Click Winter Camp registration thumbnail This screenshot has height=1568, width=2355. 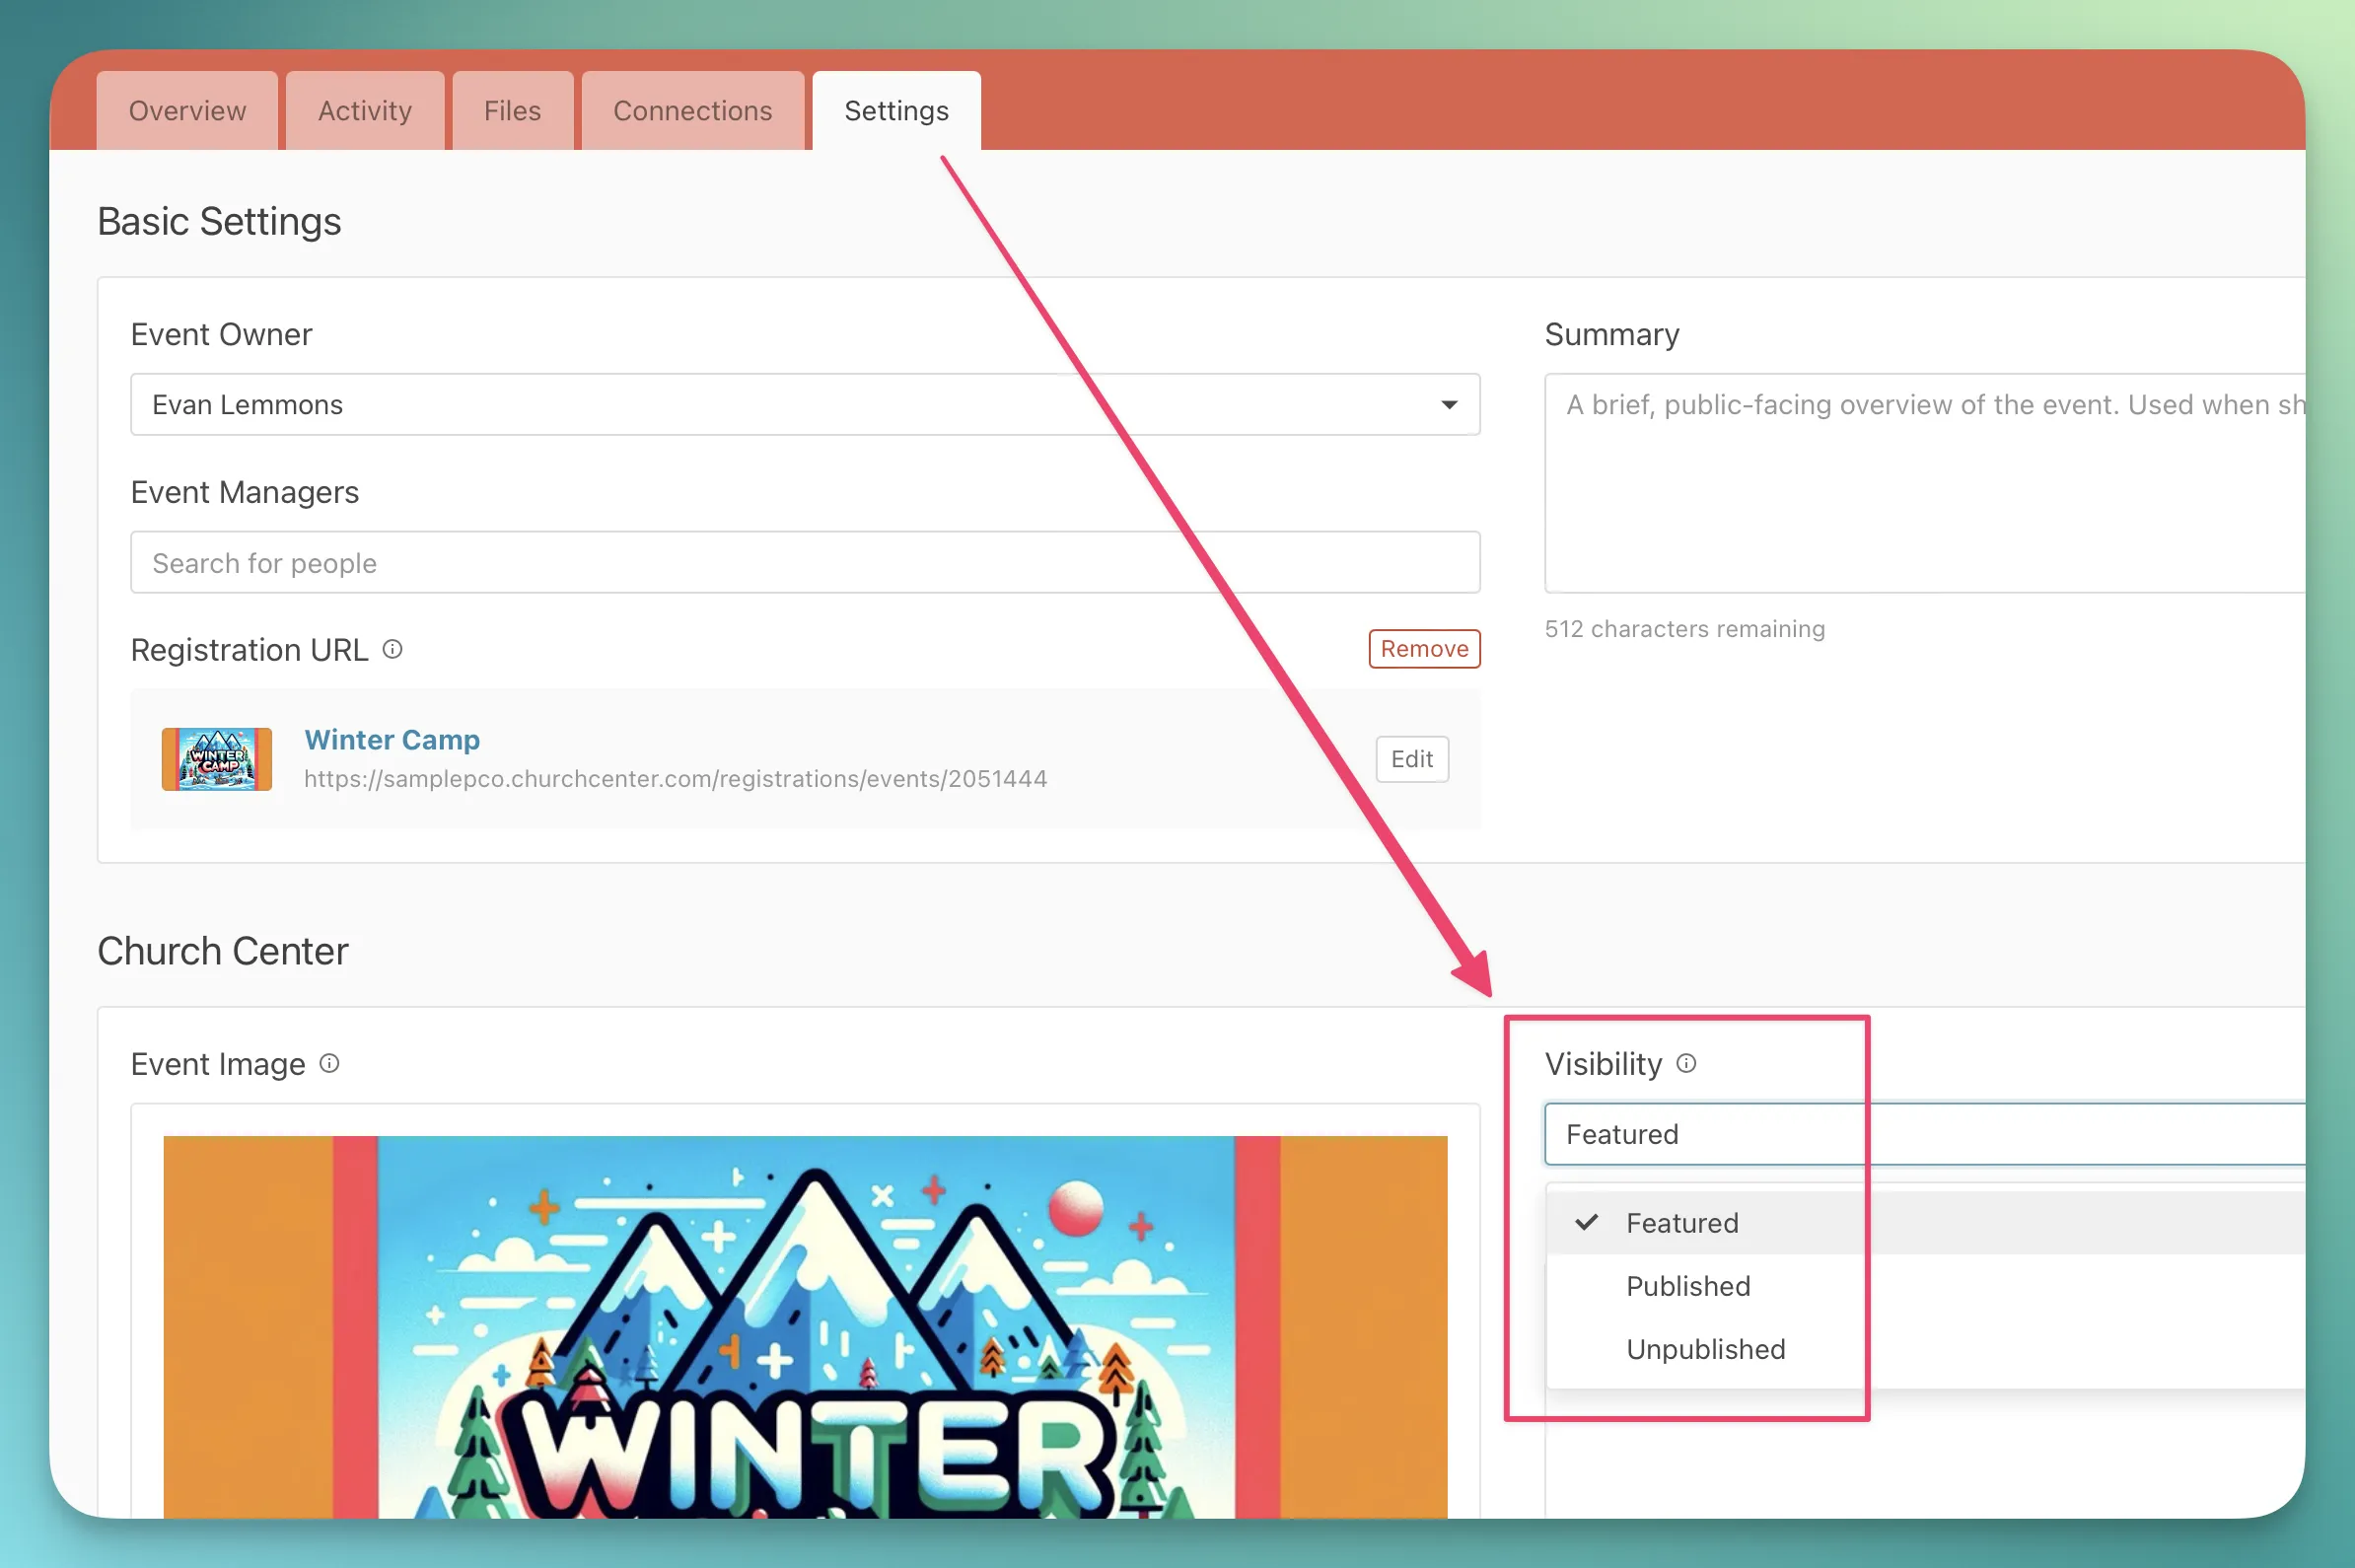(216, 759)
